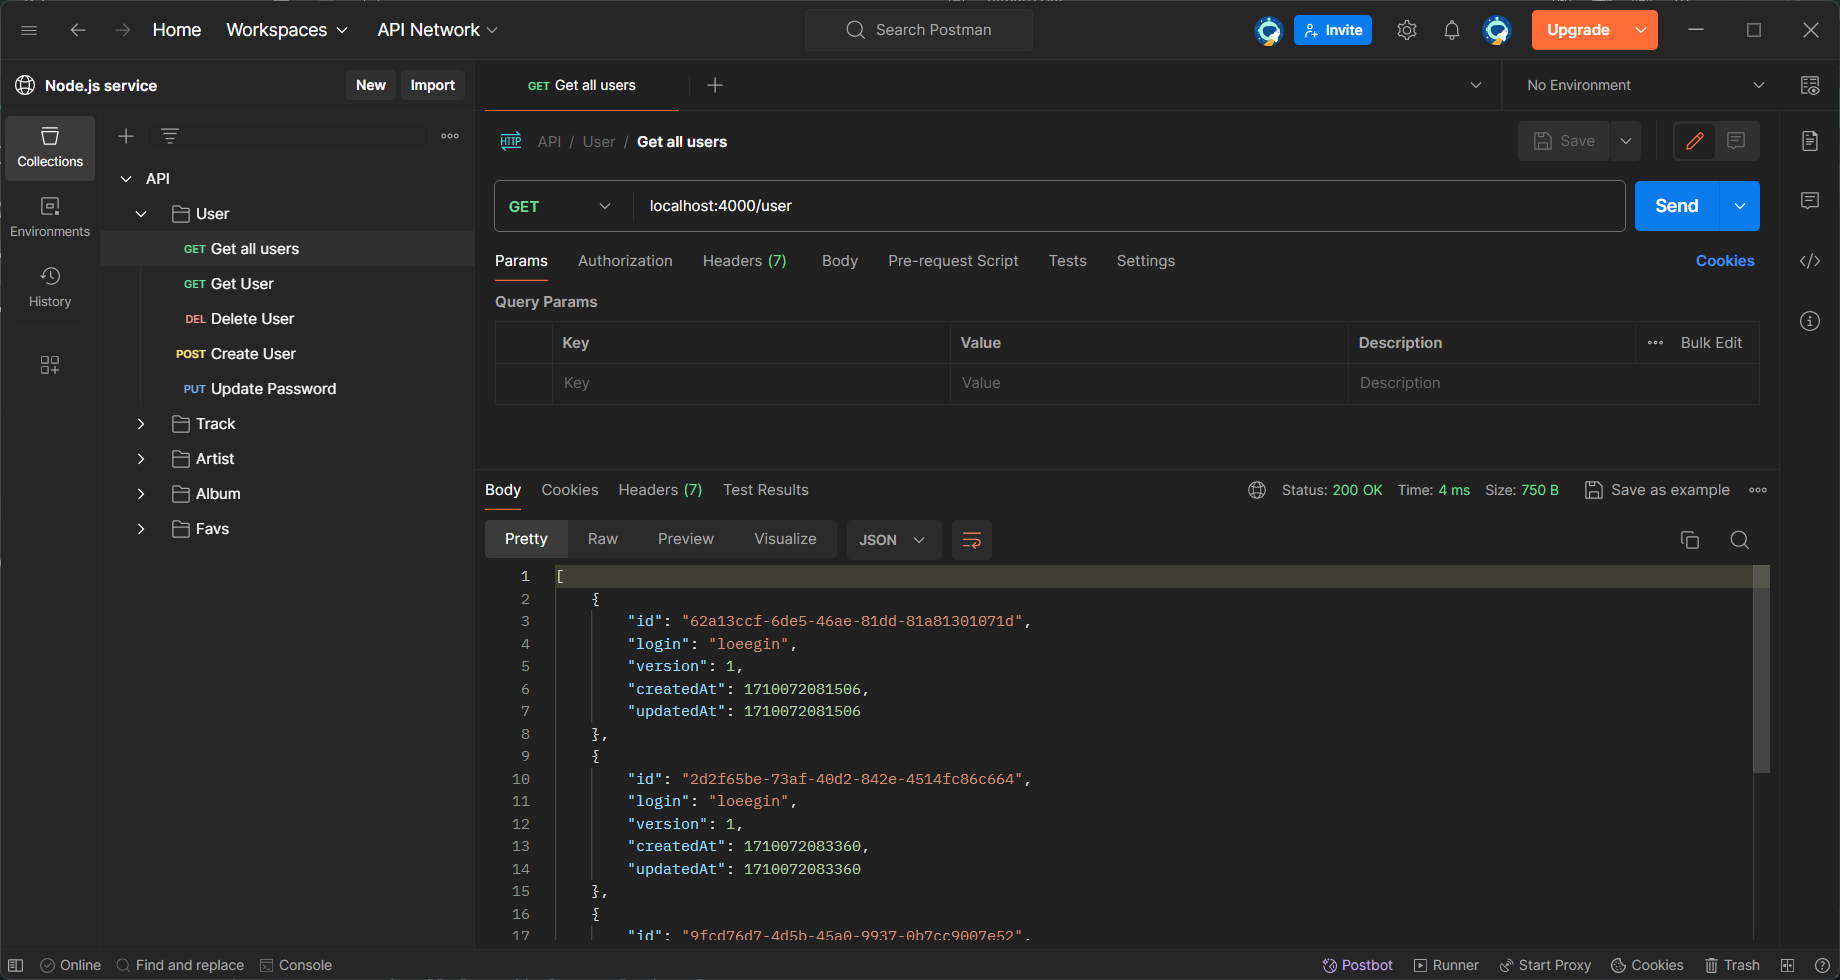Open the comments mode icon next to pencil
Image resolution: width=1840 pixels, height=980 pixels.
pos(1736,141)
